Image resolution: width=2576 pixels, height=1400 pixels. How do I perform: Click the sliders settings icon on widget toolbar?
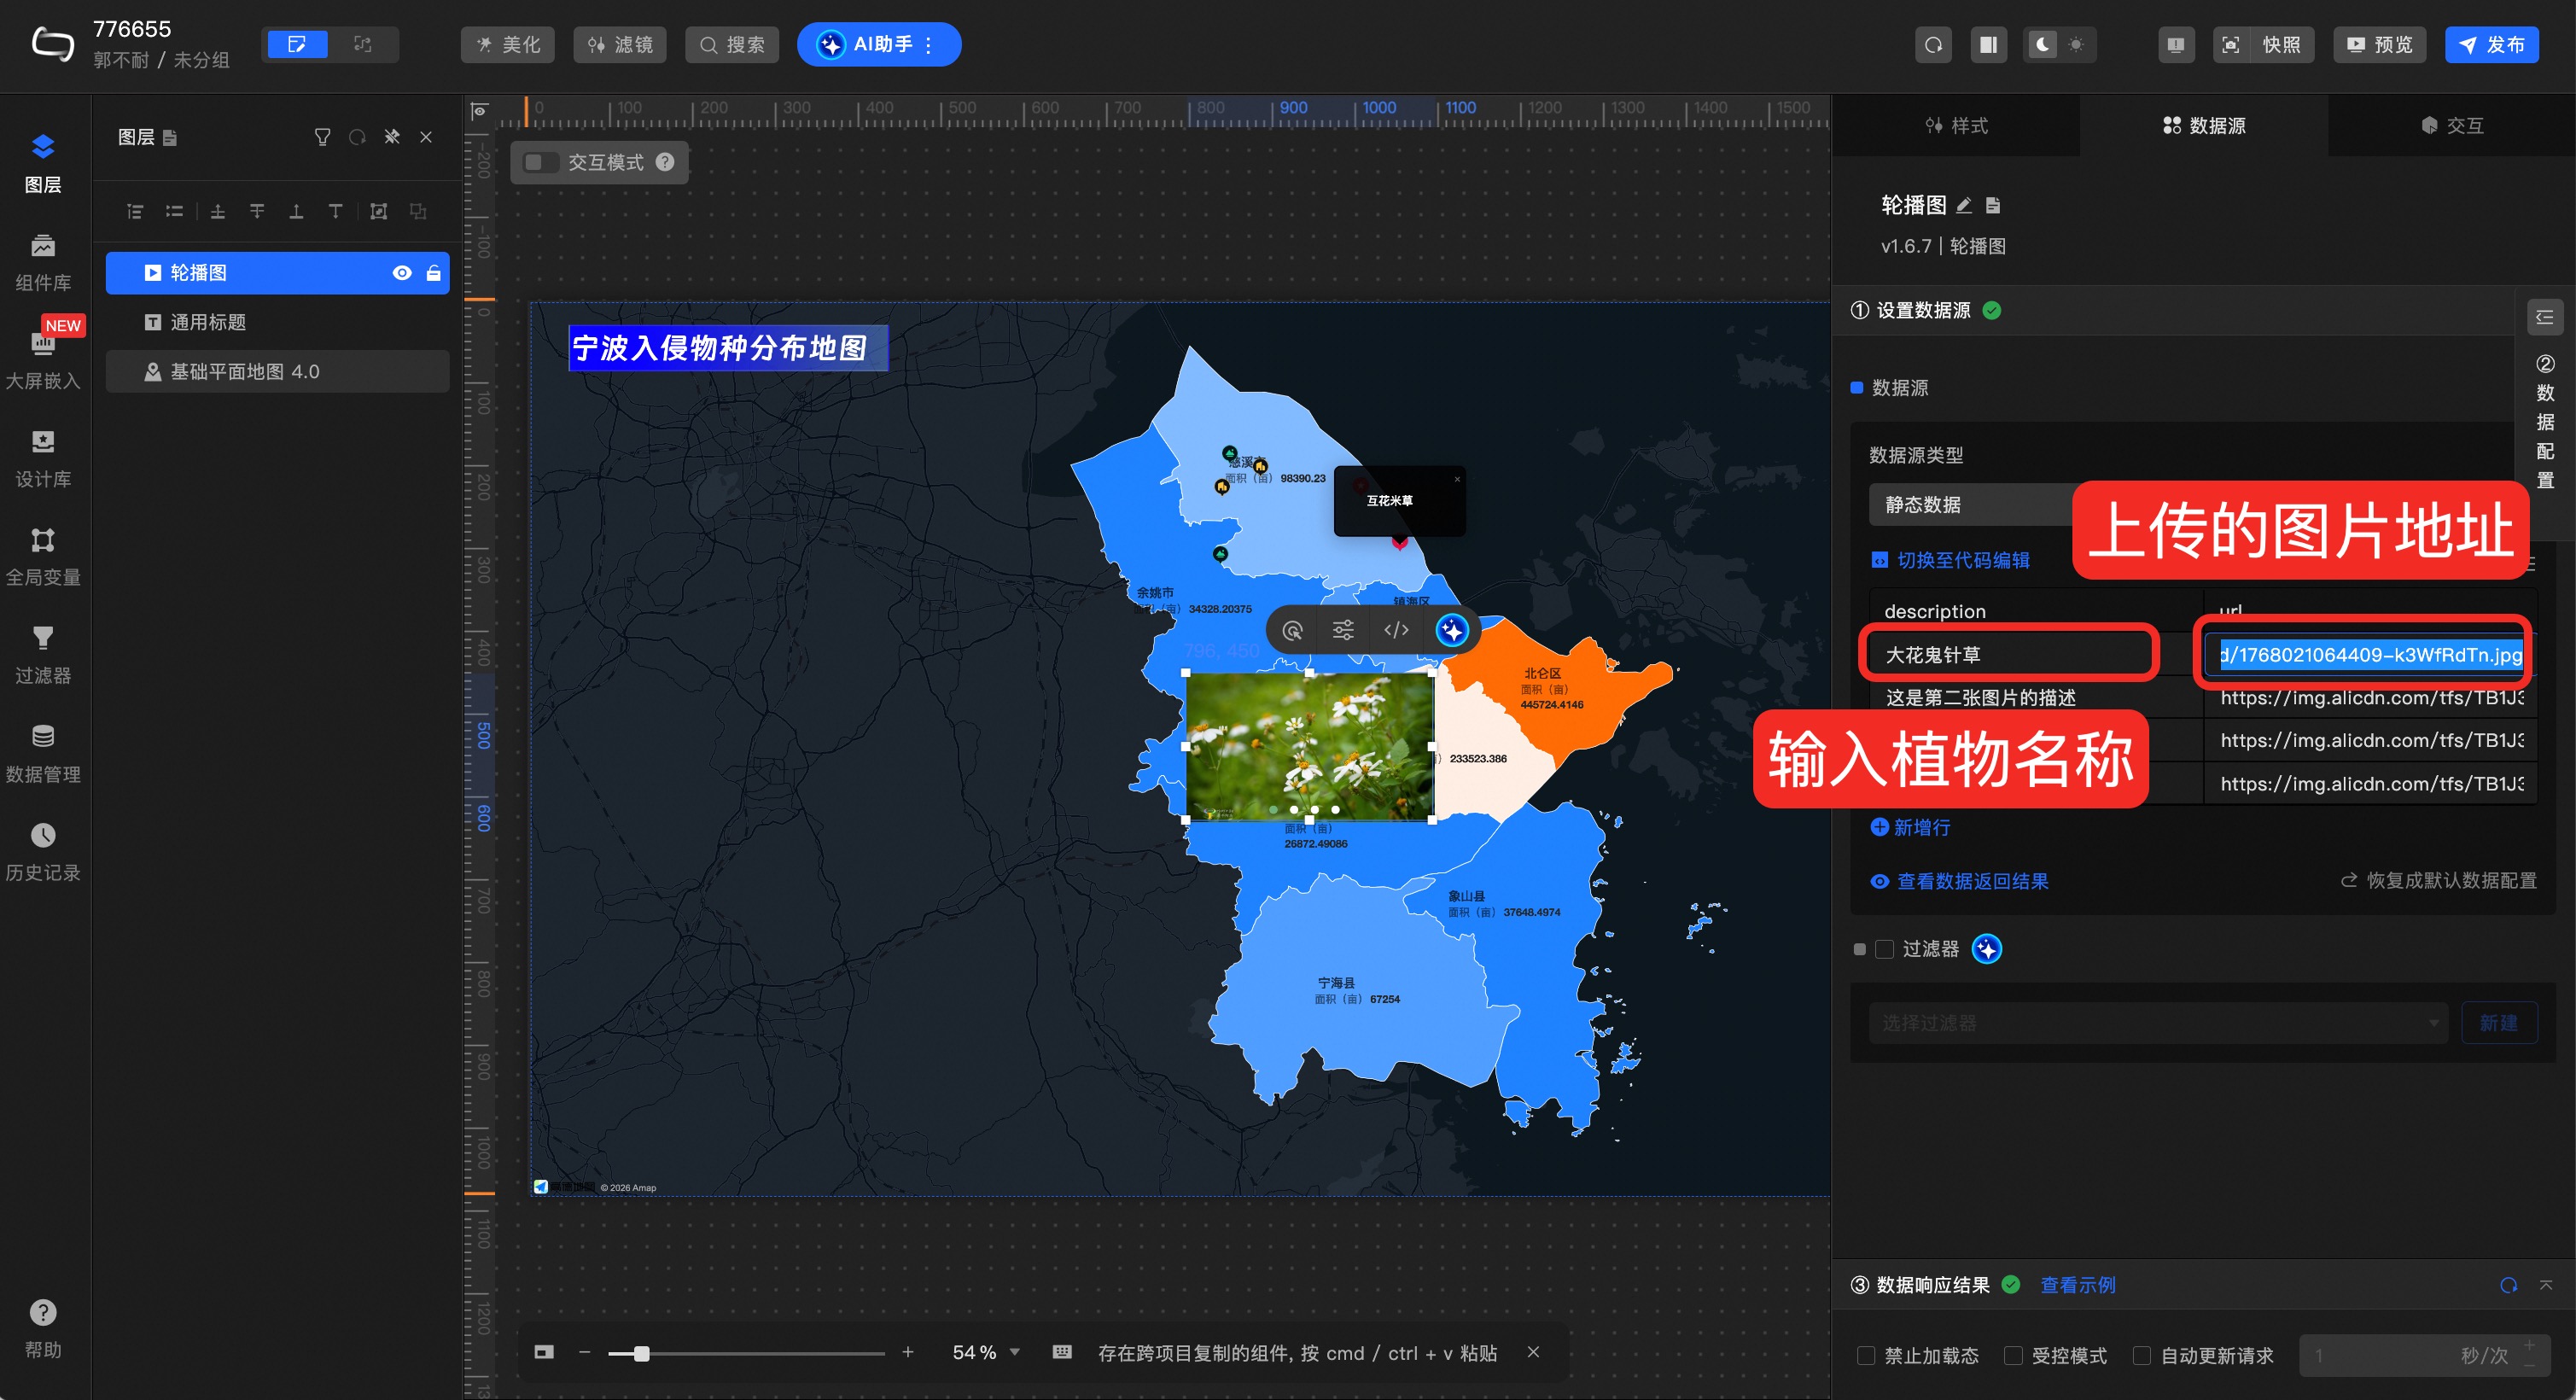[1343, 630]
